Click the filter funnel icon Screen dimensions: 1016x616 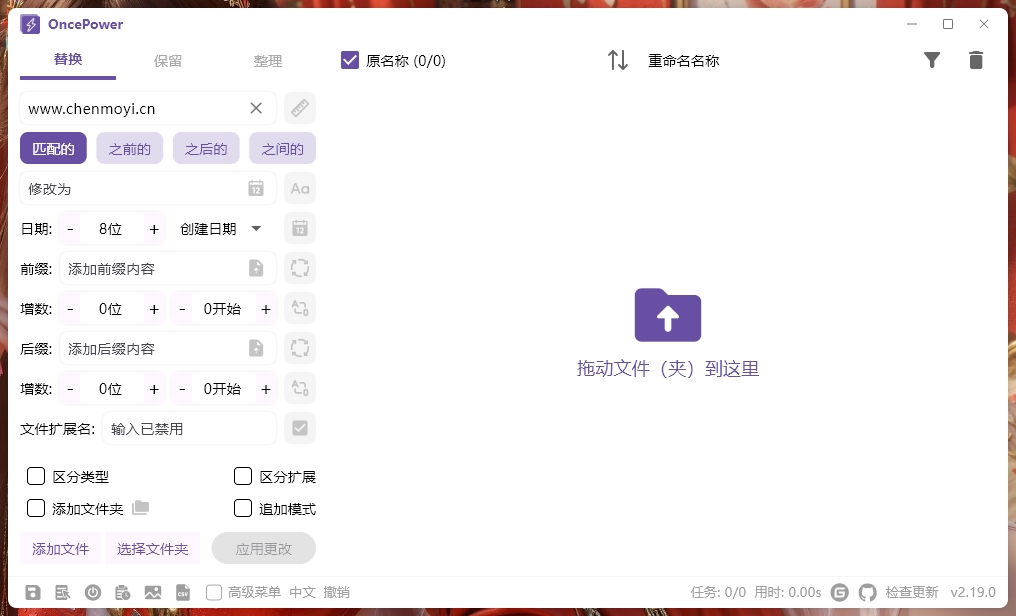click(932, 60)
